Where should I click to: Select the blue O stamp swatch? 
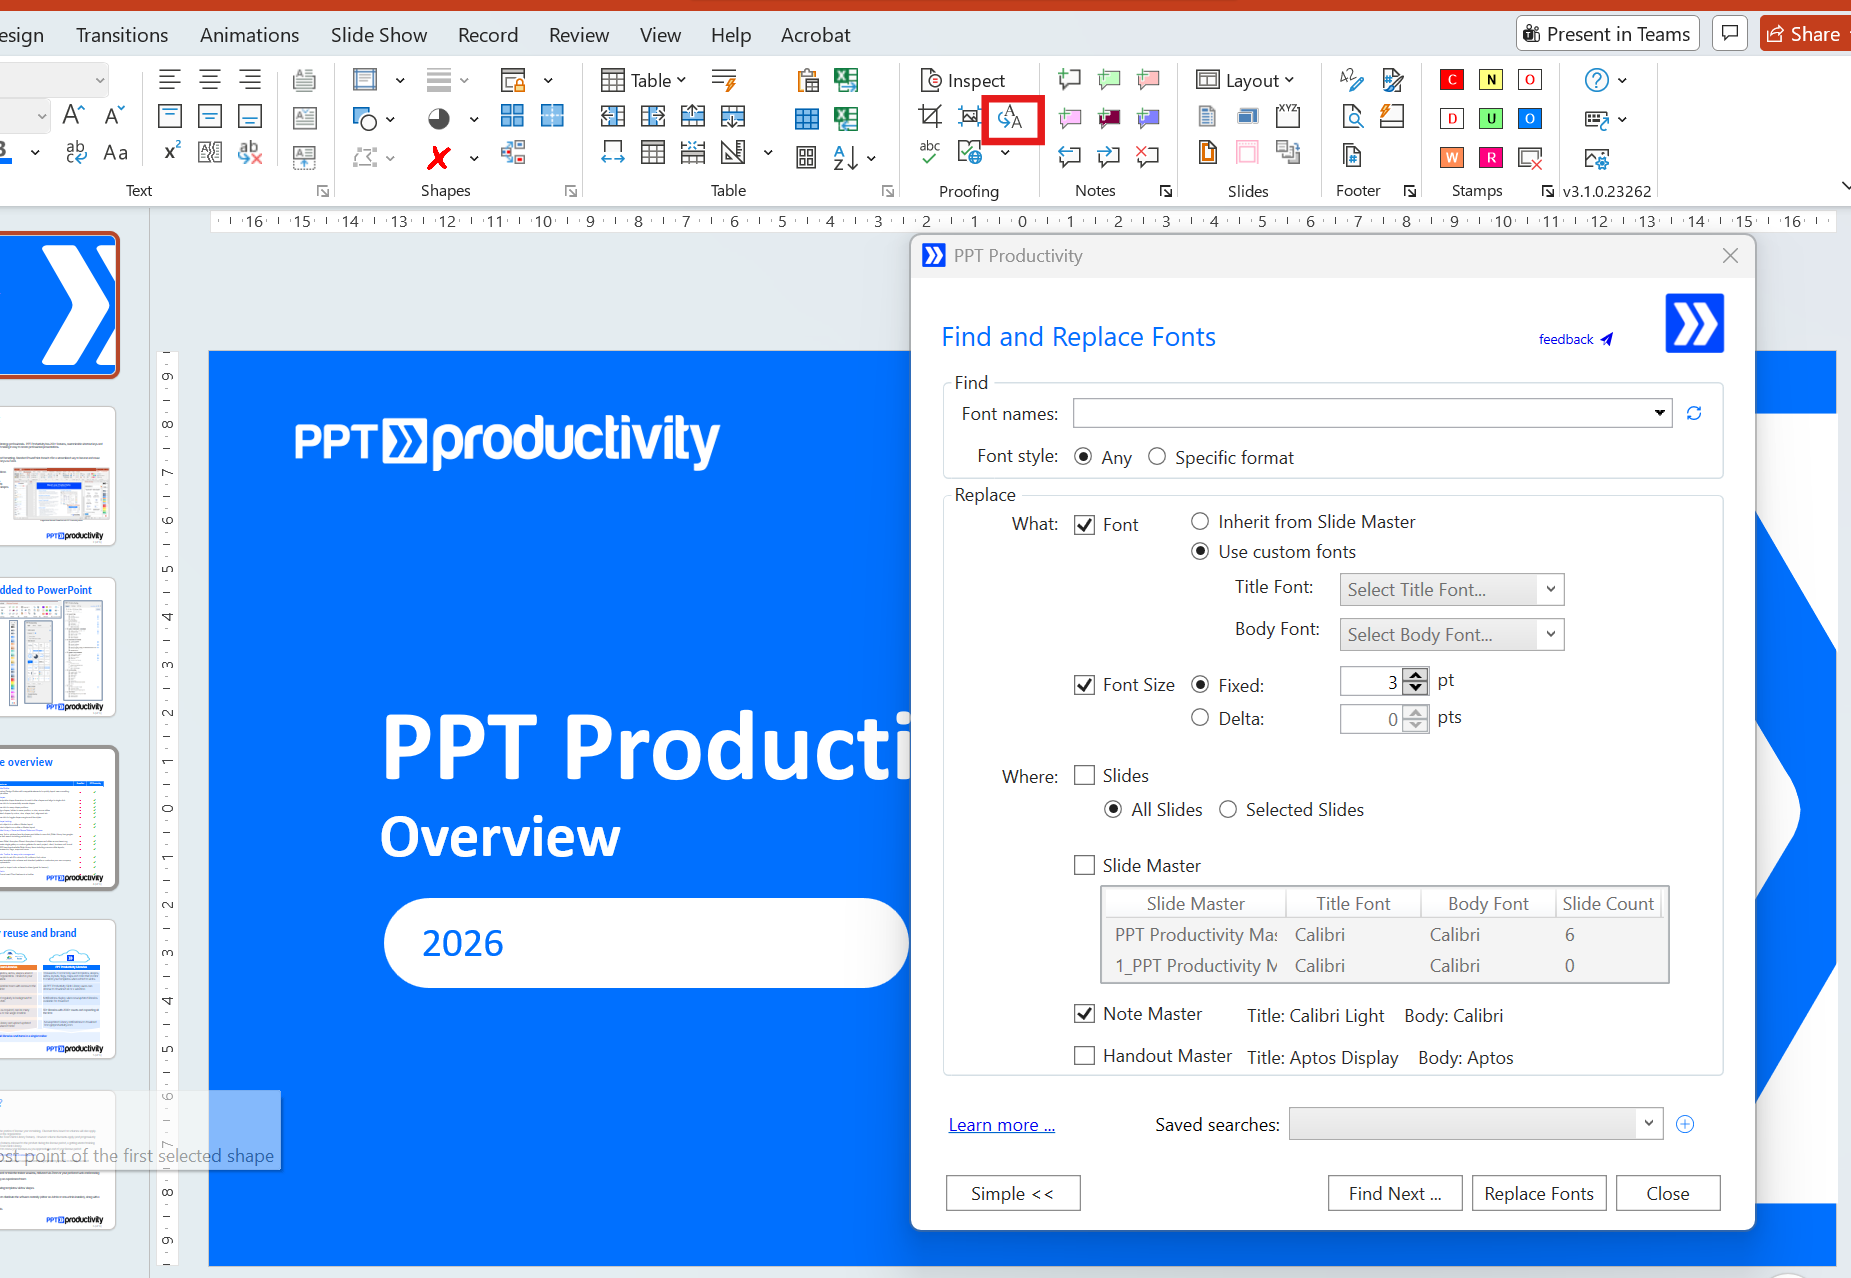pos(1530,119)
